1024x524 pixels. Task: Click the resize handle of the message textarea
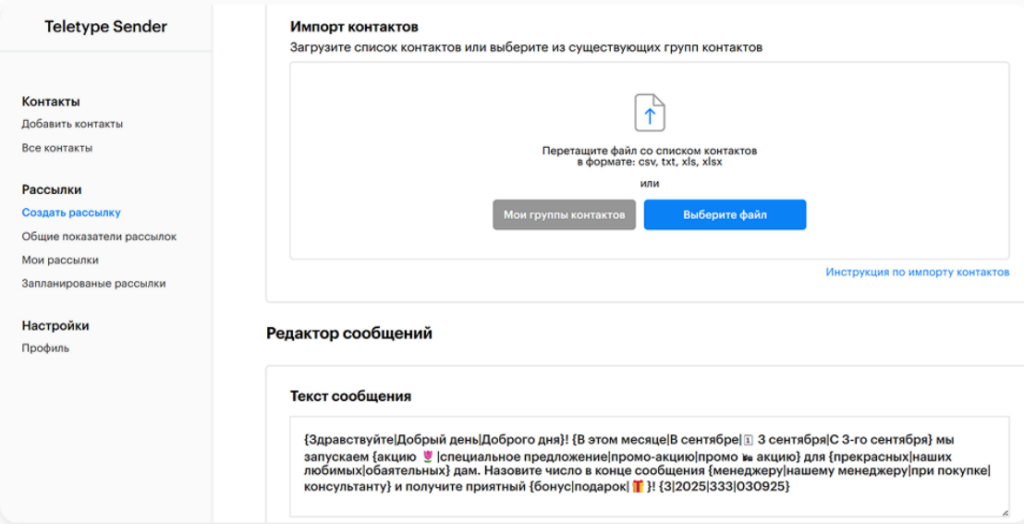(x=1003, y=511)
